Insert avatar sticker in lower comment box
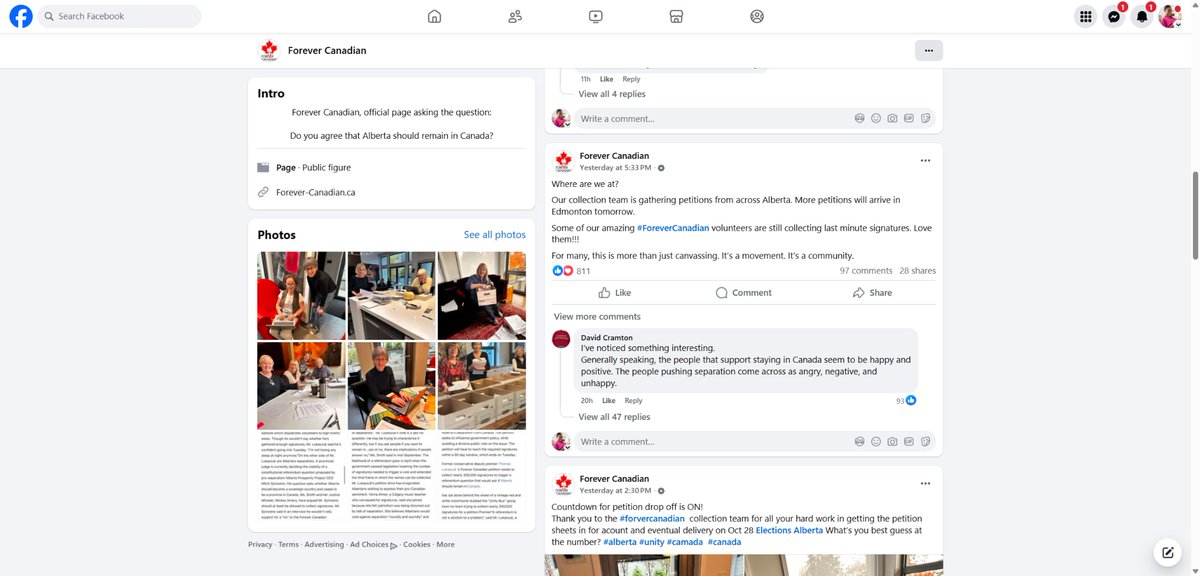The width and height of the screenshot is (1200, 576). [859, 442]
